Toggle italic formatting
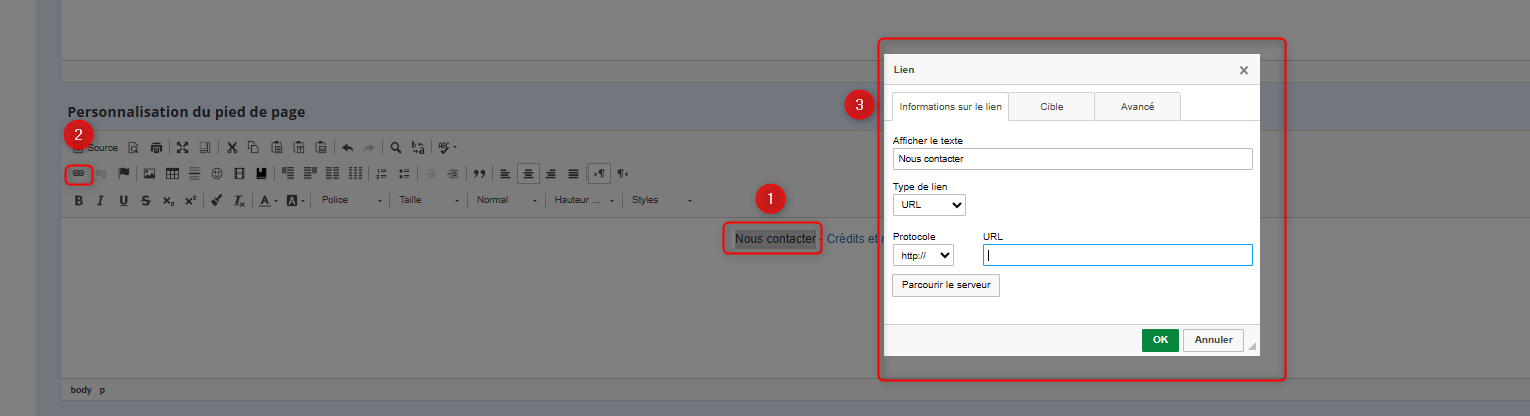 [x=100, y=201]
